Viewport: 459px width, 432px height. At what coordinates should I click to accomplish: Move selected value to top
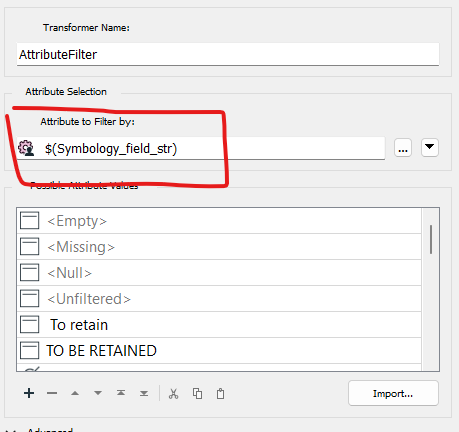[121, 393]
